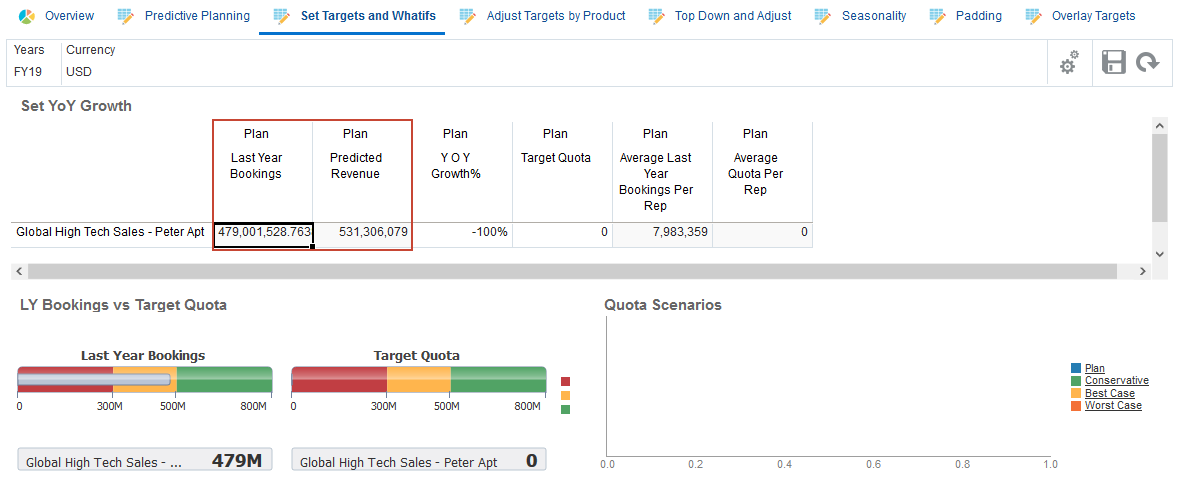This screenshot has height=487, width=1180.
Task: Select the Last Year Bookings value cell
Action: [x=264, y=232]
